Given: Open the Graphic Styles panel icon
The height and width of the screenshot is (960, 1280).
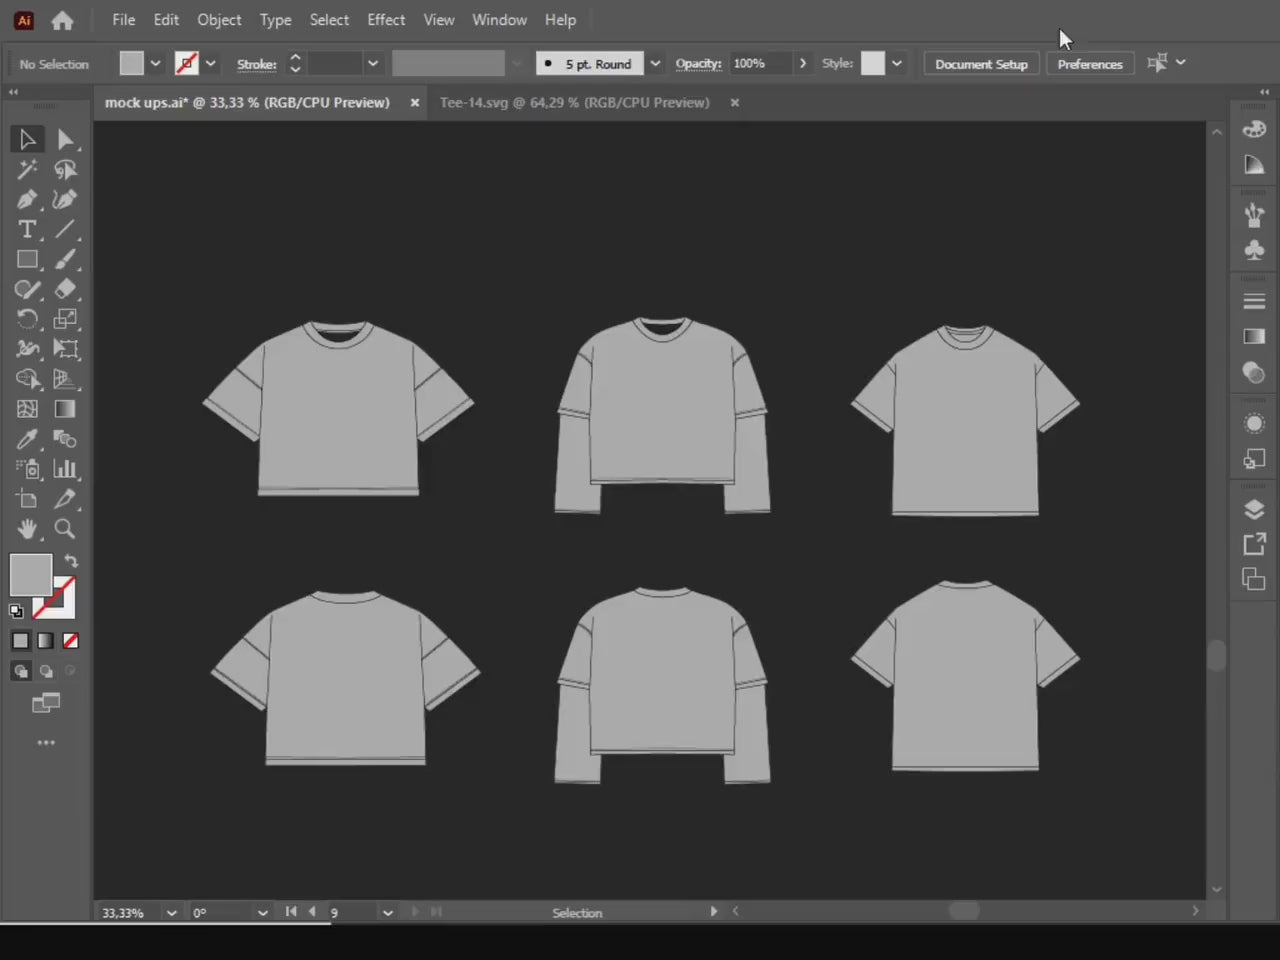Looking at the screenshot, I should pos(1254,459).
